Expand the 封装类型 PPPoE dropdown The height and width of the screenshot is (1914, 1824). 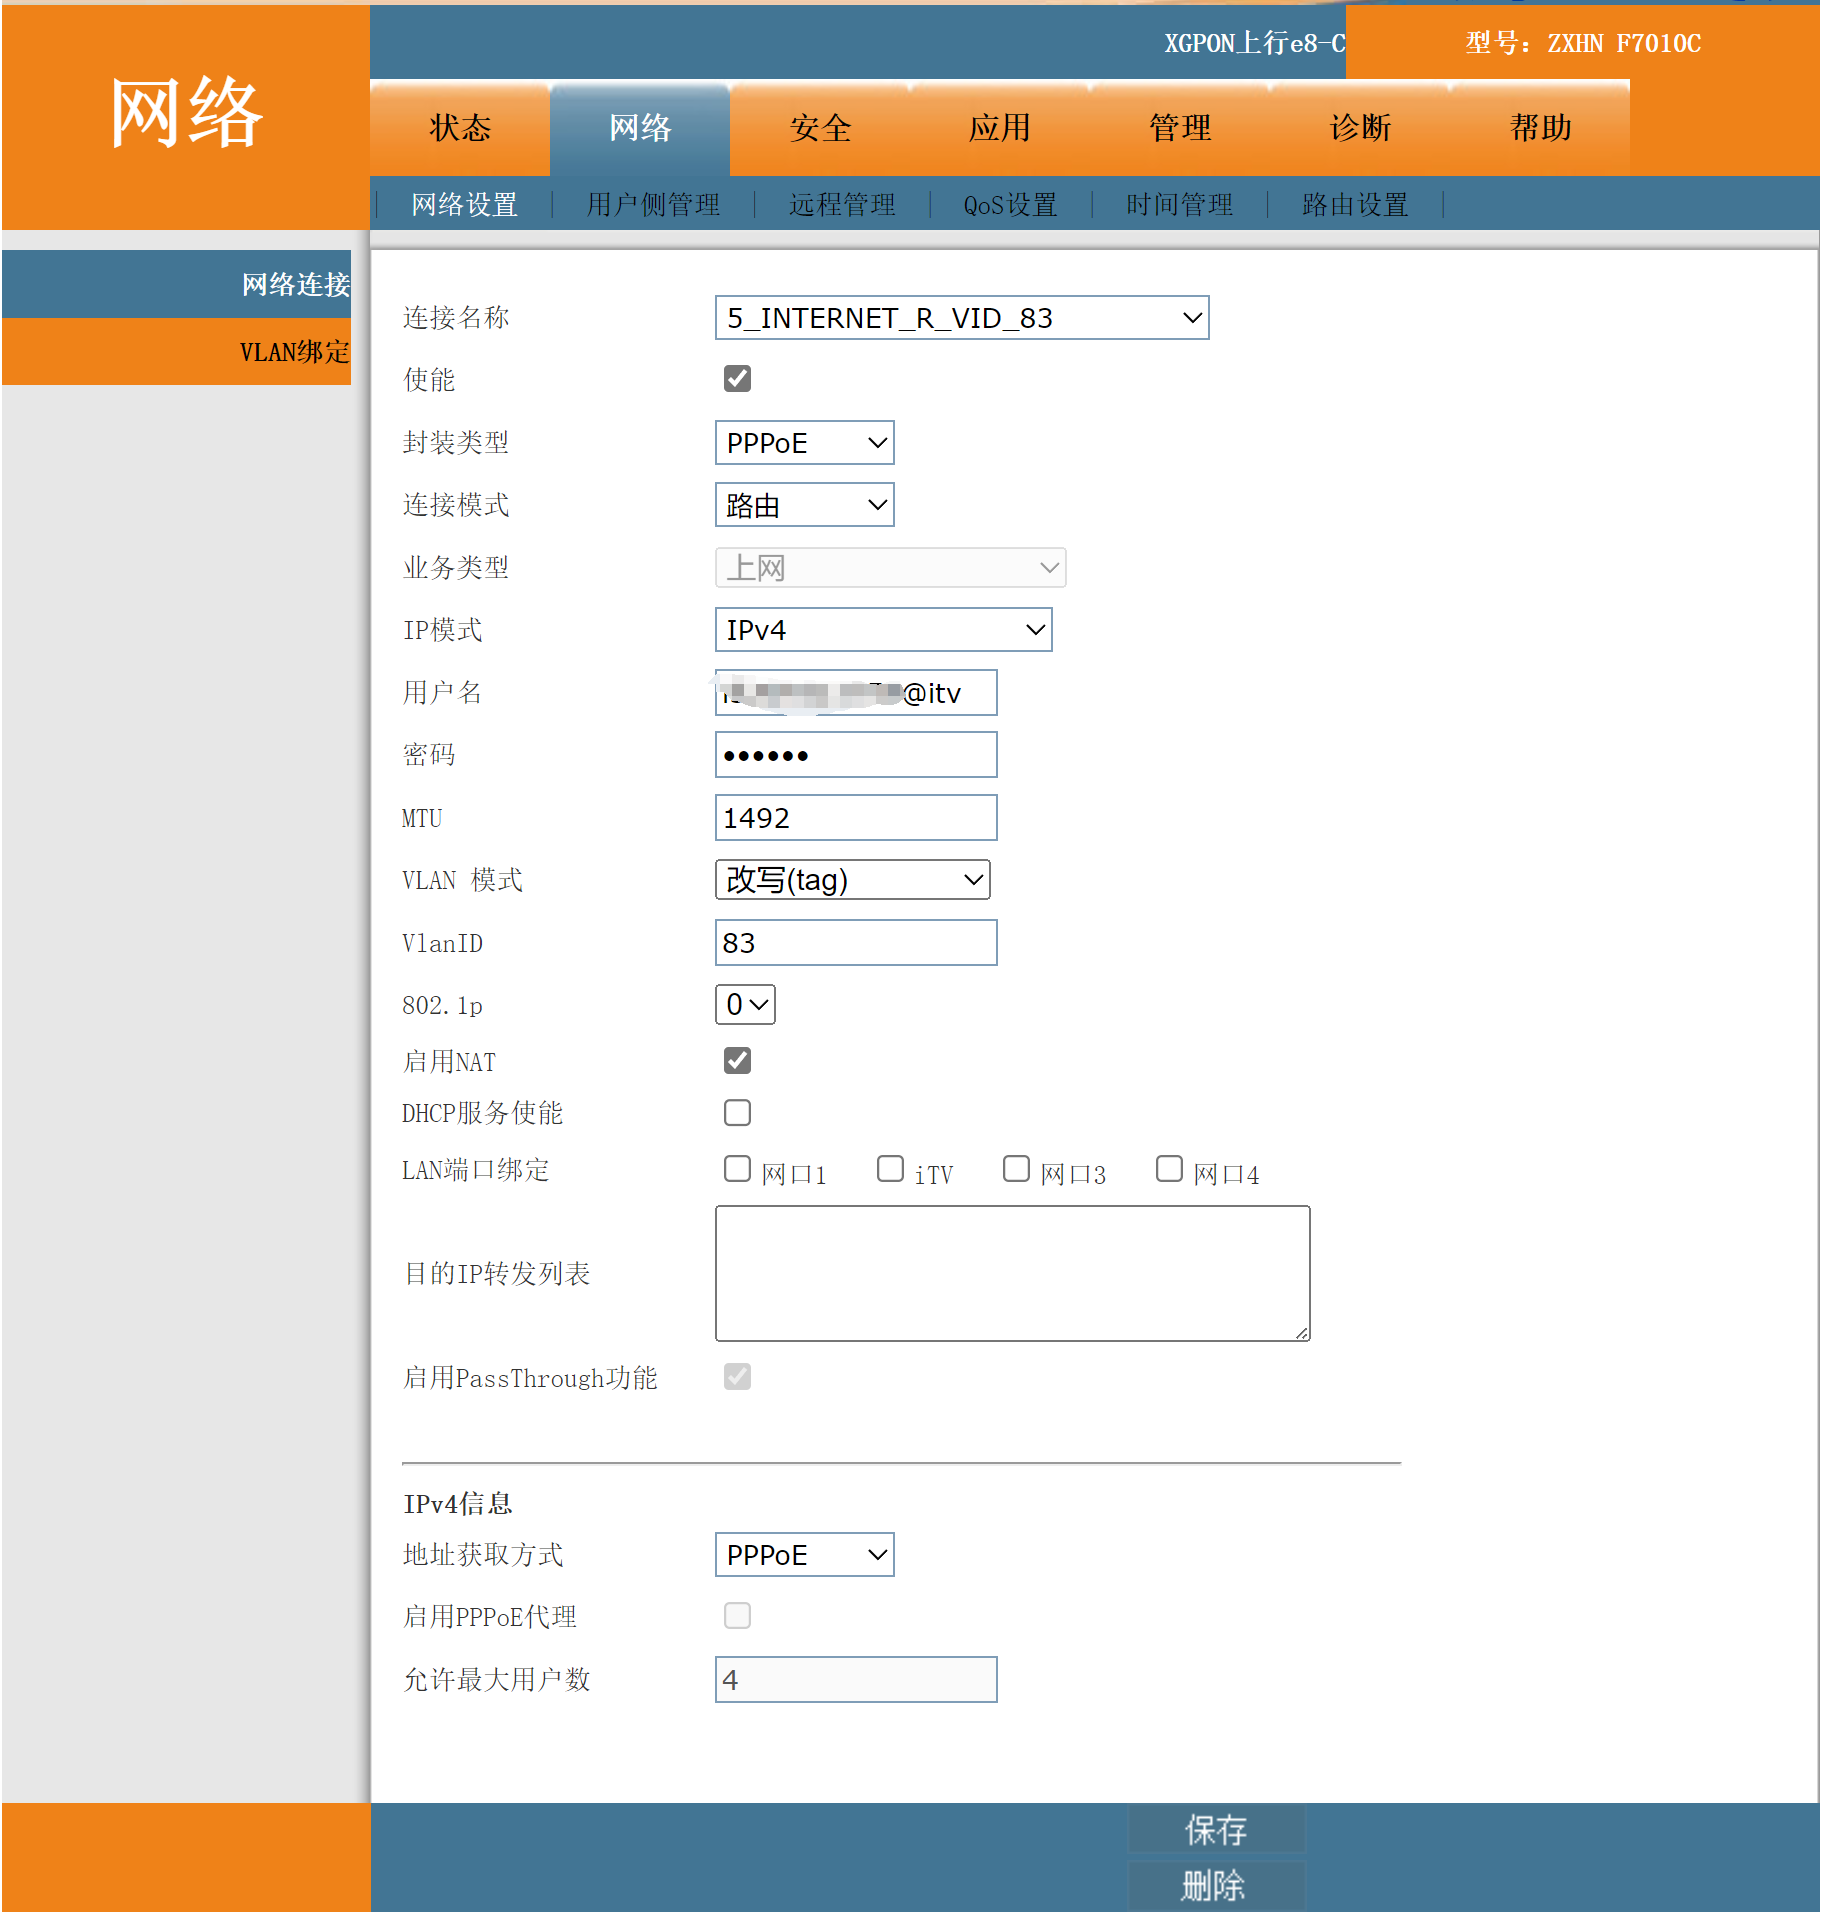click(x=804, y=443)
